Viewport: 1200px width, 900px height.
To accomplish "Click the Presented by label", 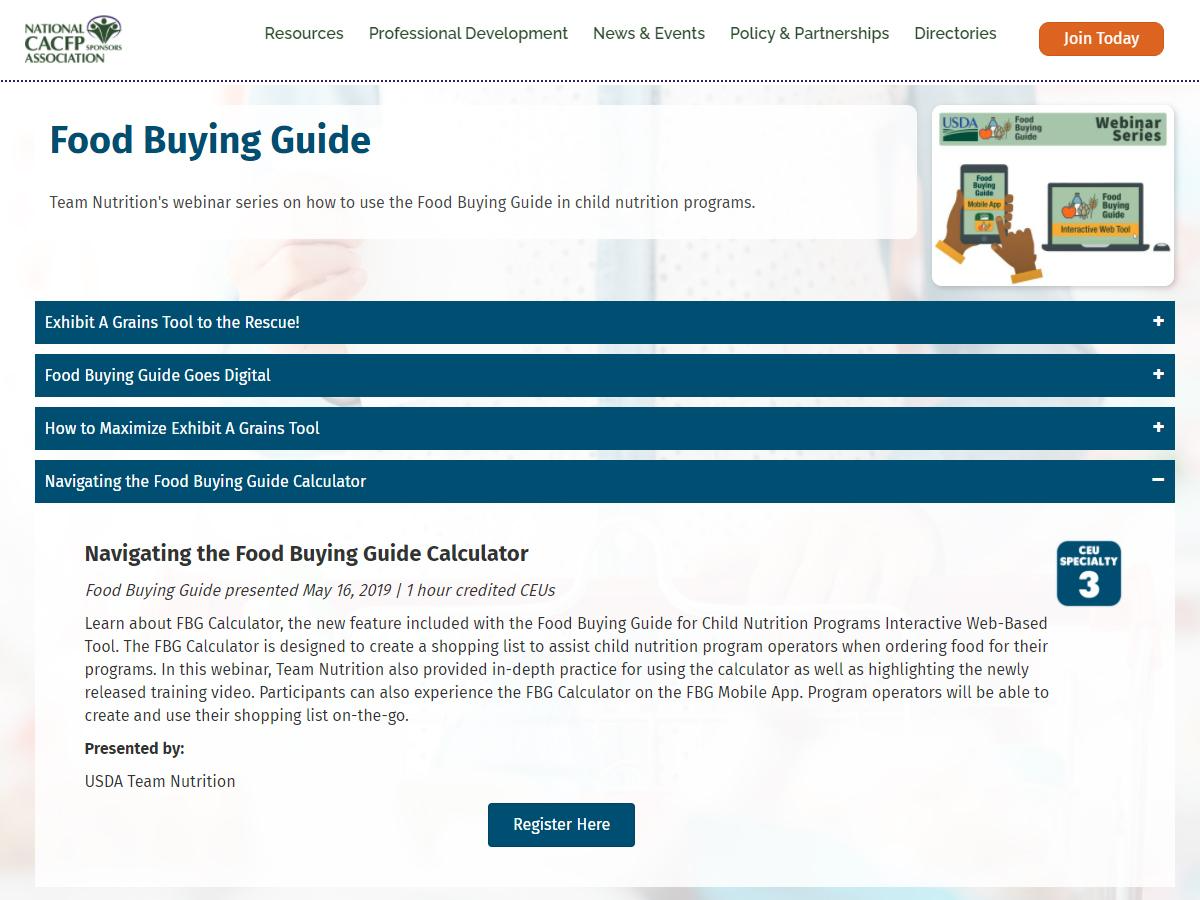I will 135,749.
